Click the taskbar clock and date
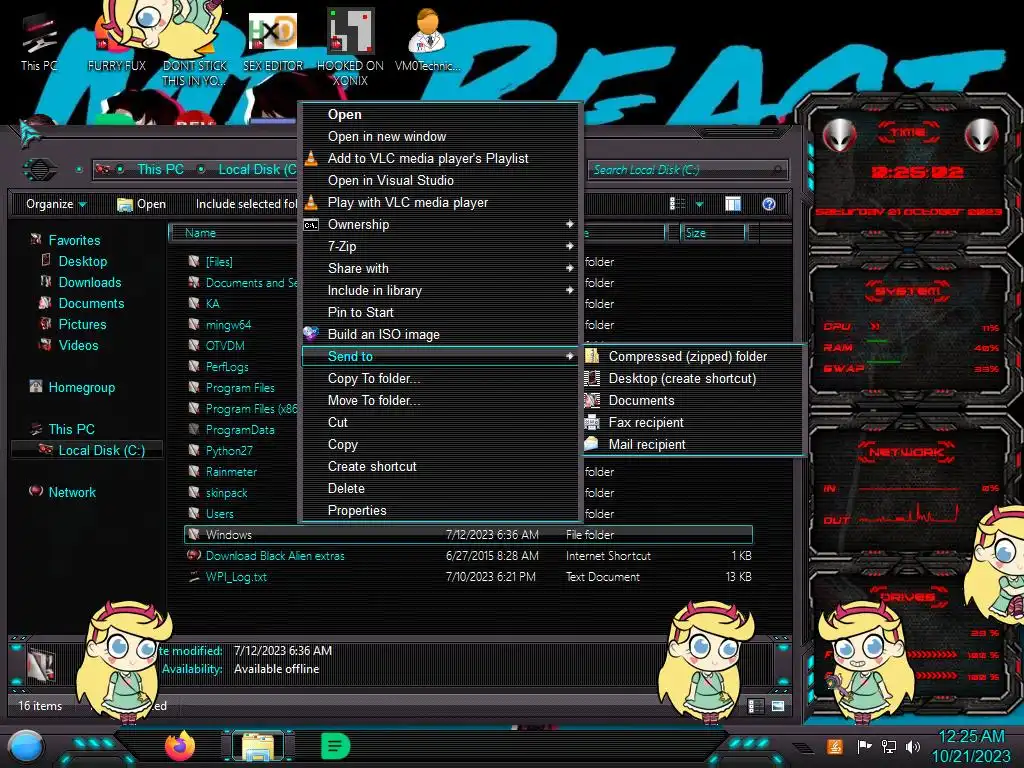The width and height of the screenshot is (1024, 768). coord(970,746)
